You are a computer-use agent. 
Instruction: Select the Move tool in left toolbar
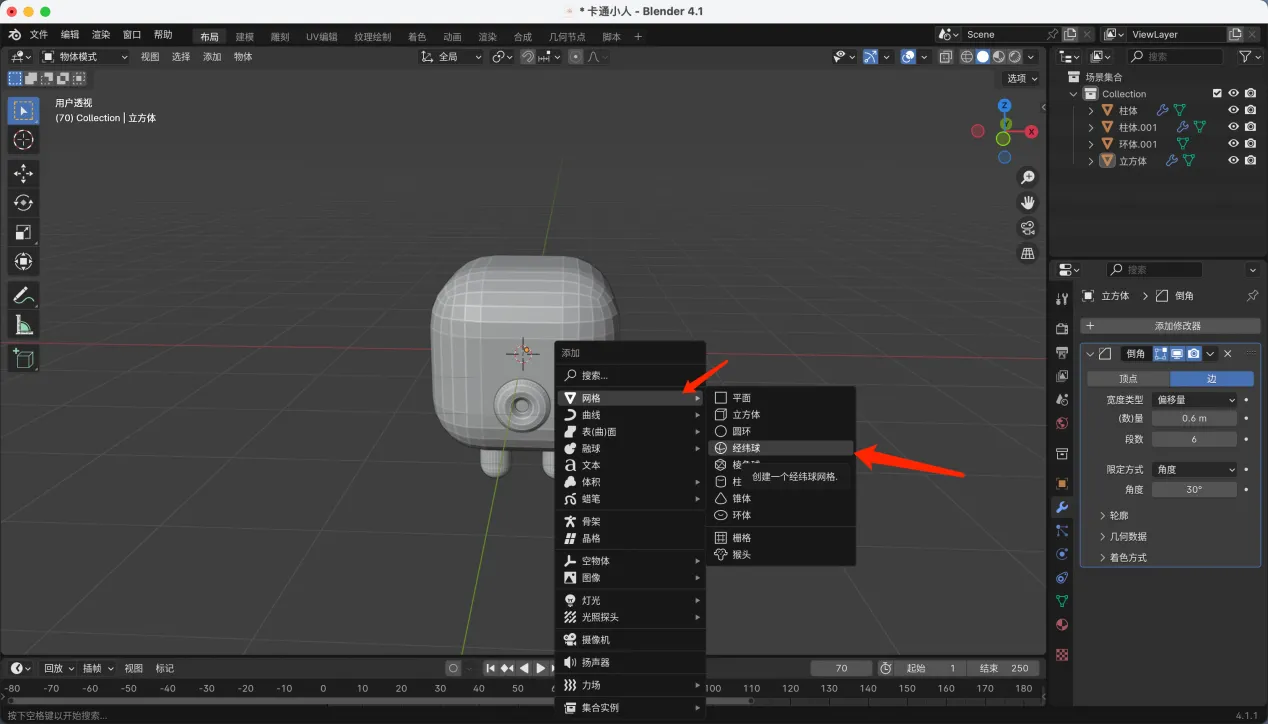(x=23, y=173)
